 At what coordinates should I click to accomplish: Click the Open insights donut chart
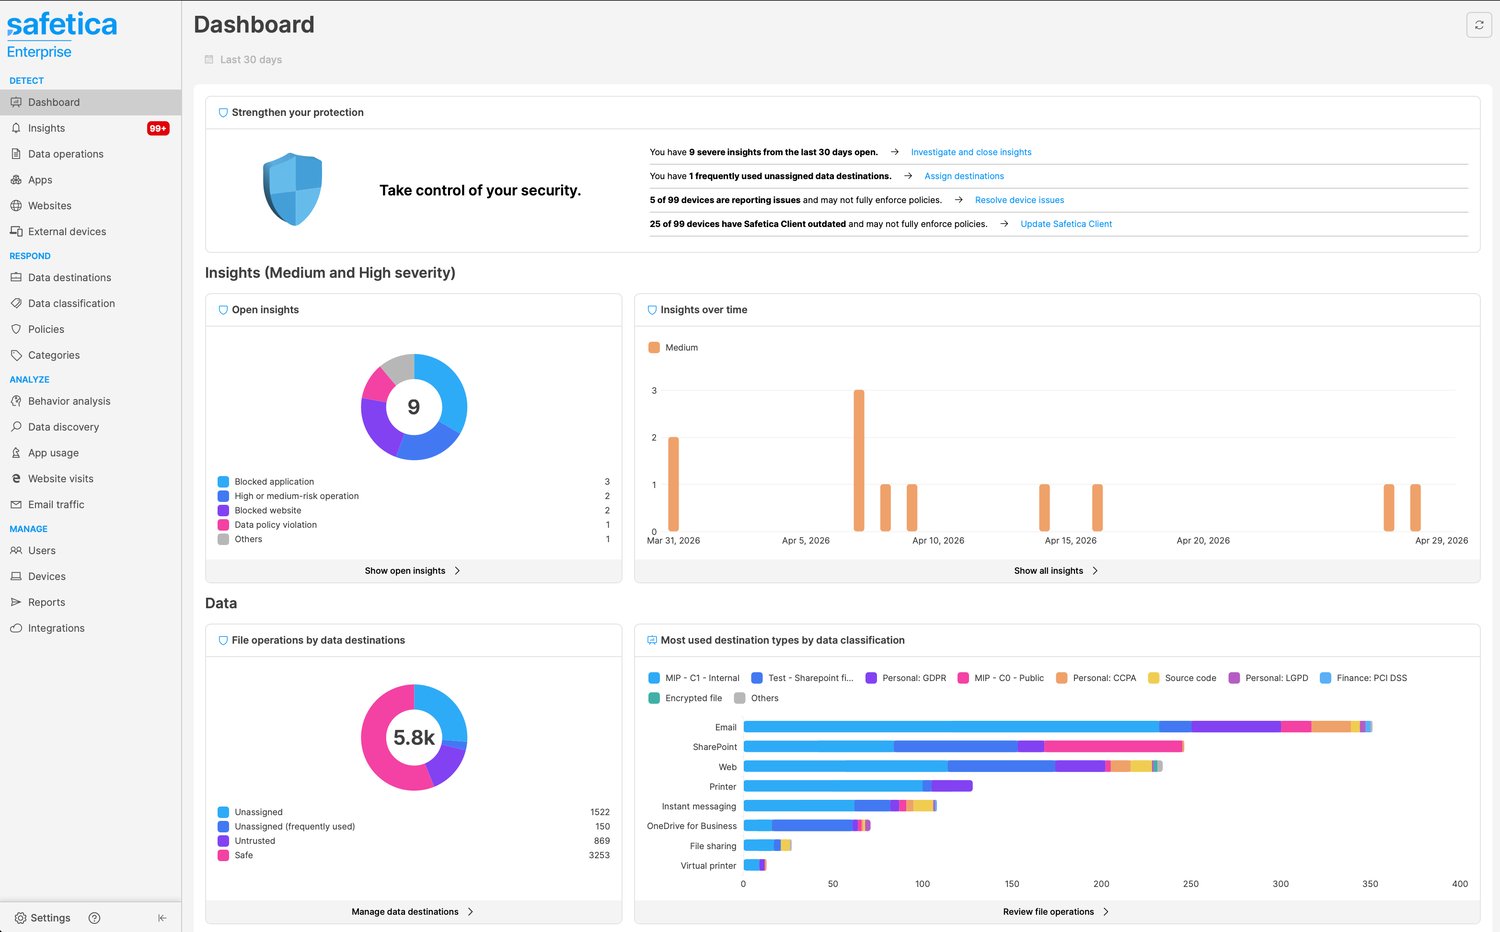[x=414, y=407]
